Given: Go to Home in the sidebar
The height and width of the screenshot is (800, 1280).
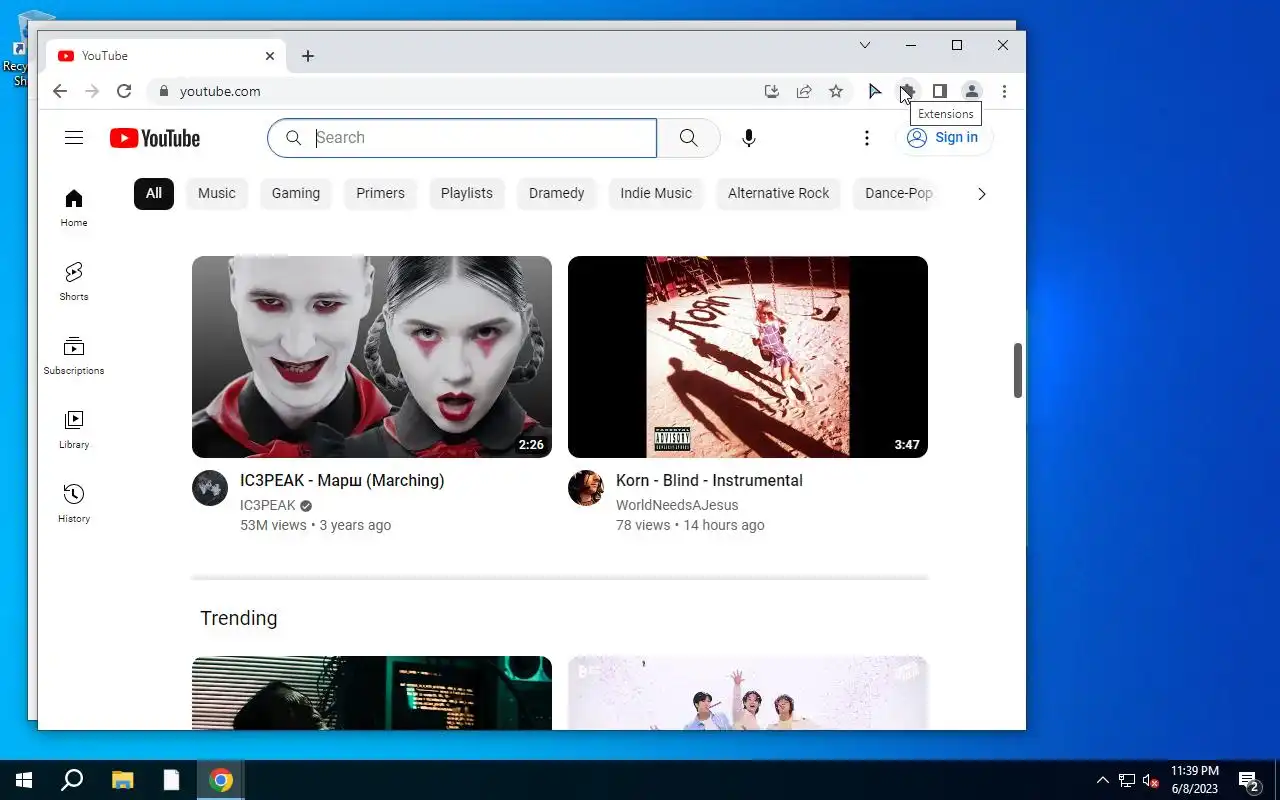Looking at the screenshot, I should tap(74, 207).
